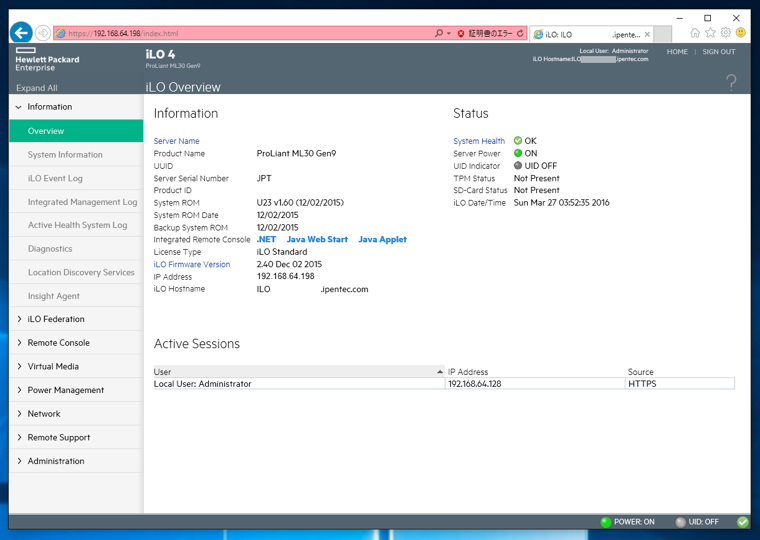Click the green System Health OK icon

point(518,141)
